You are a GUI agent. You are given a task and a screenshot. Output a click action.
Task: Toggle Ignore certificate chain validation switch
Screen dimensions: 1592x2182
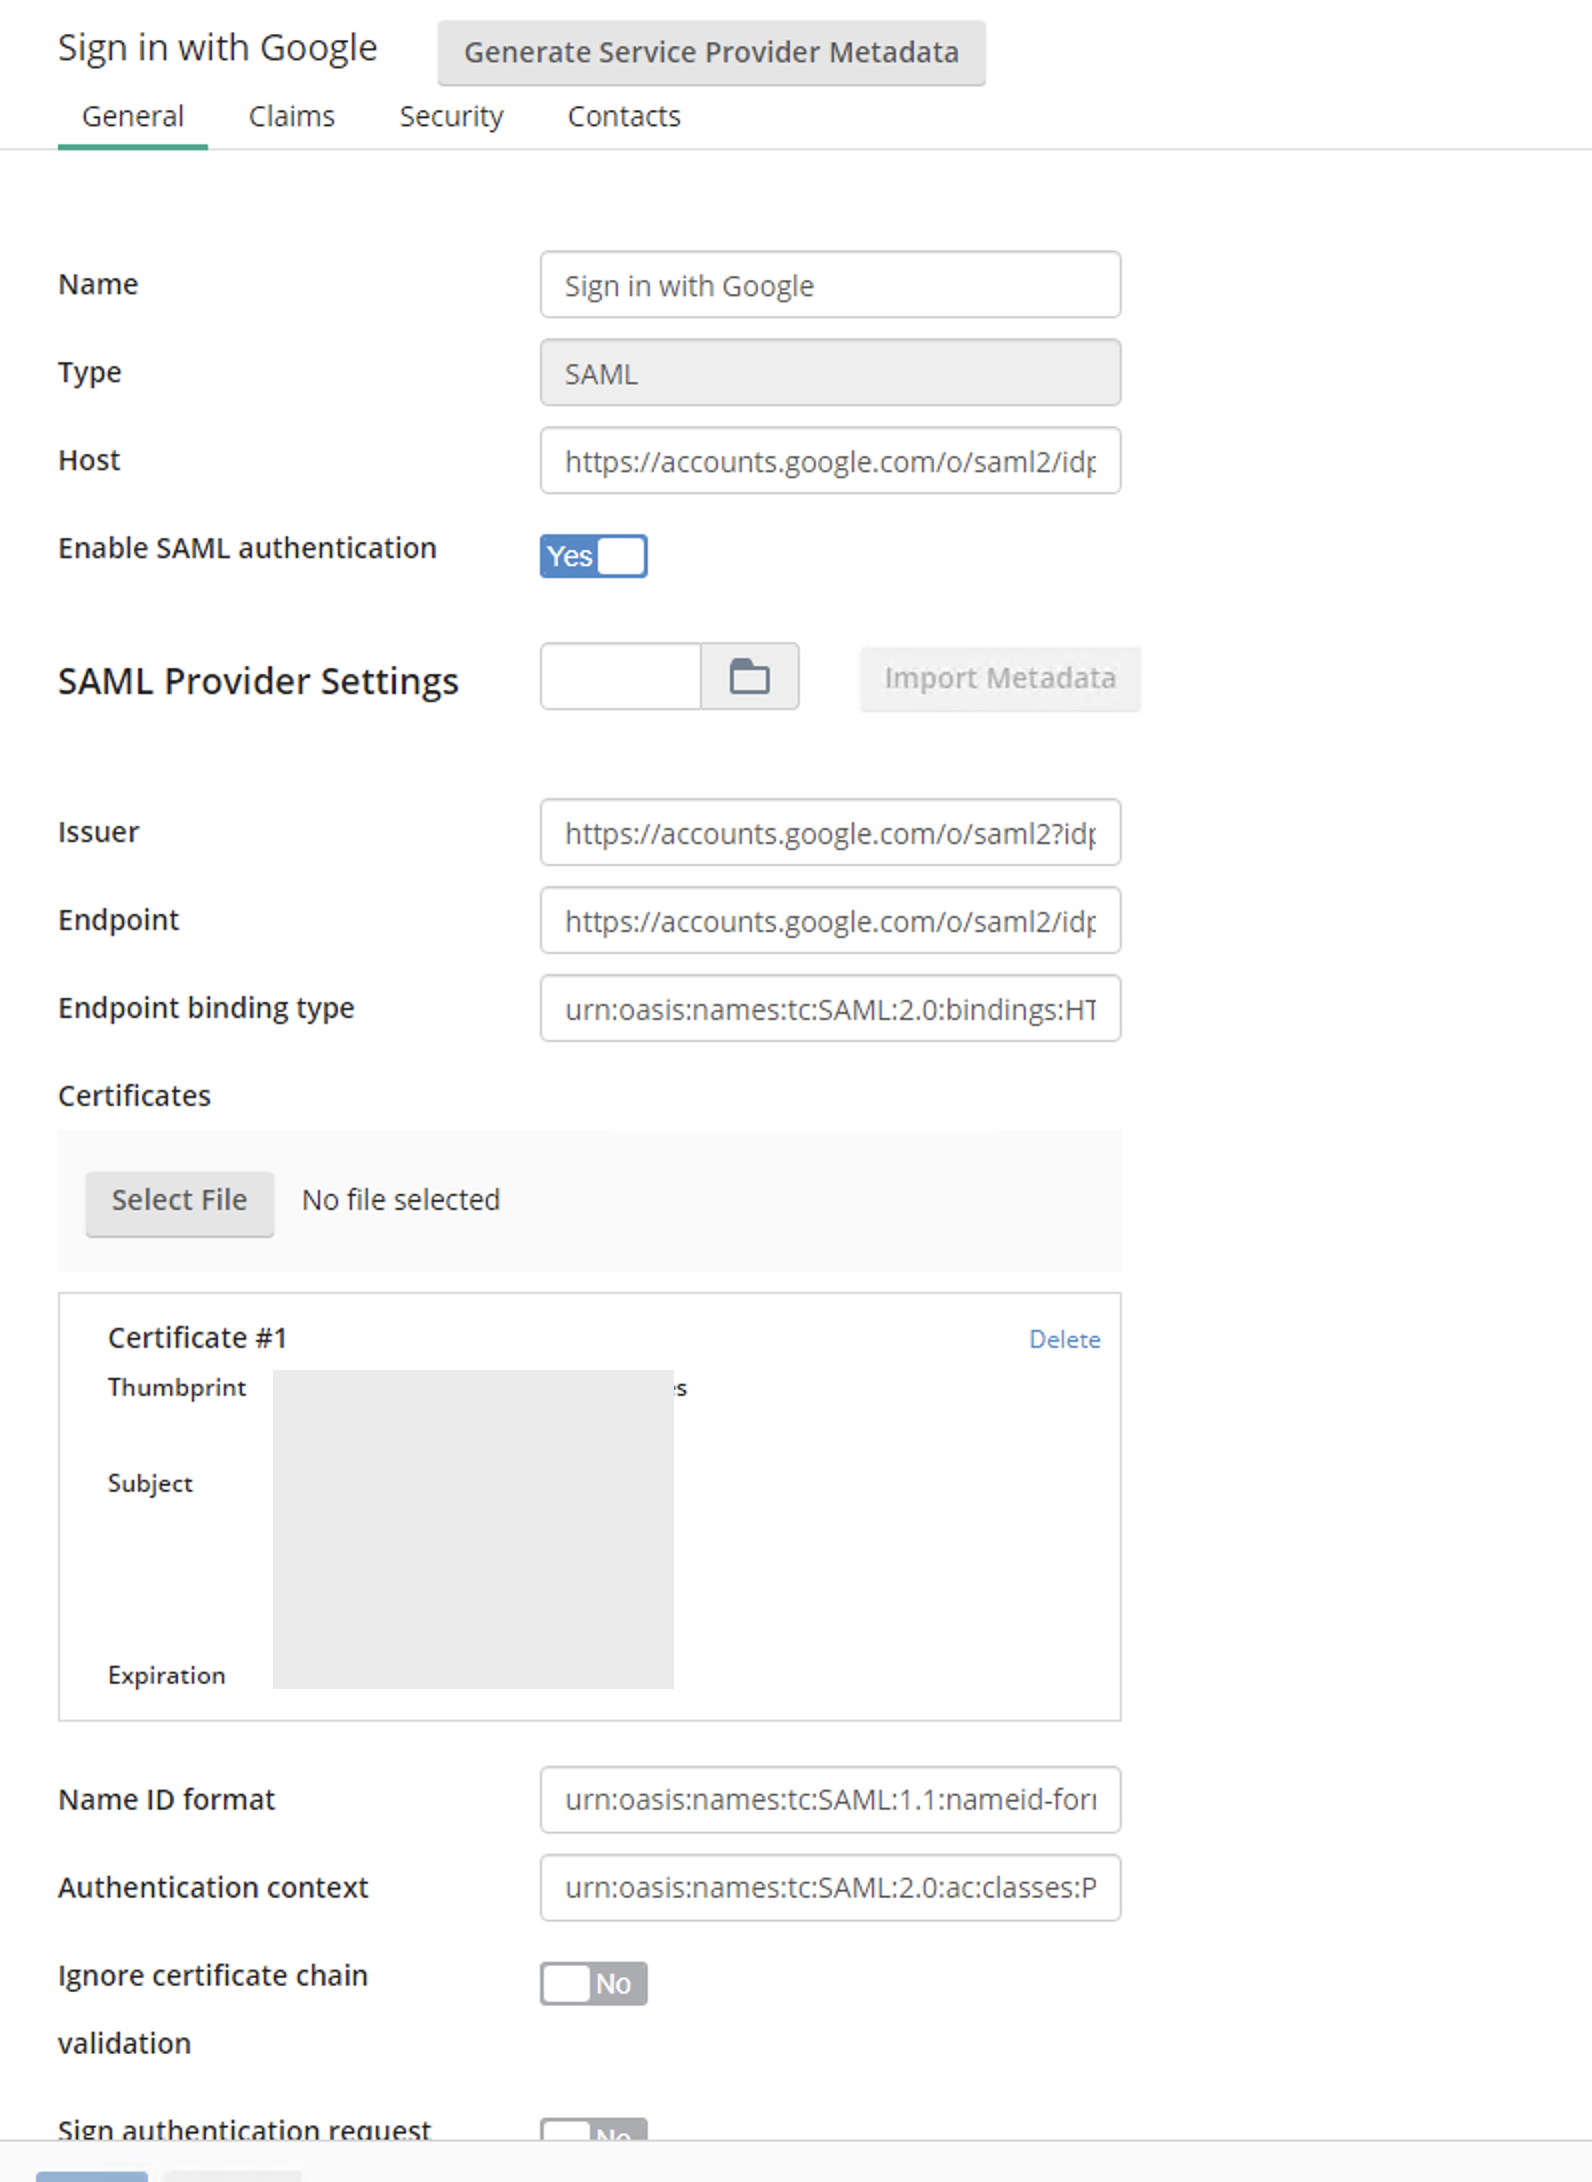pyautogui.click(x=593, y=1983)
